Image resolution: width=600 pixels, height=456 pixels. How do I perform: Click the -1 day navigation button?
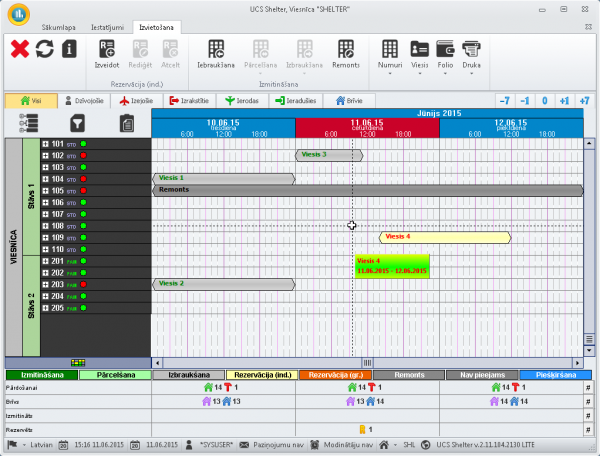tap(525, 101)
